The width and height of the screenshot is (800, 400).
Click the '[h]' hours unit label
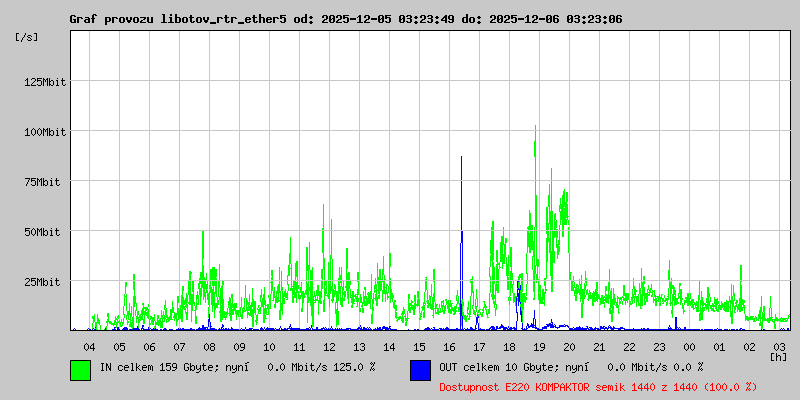point(778,356)
